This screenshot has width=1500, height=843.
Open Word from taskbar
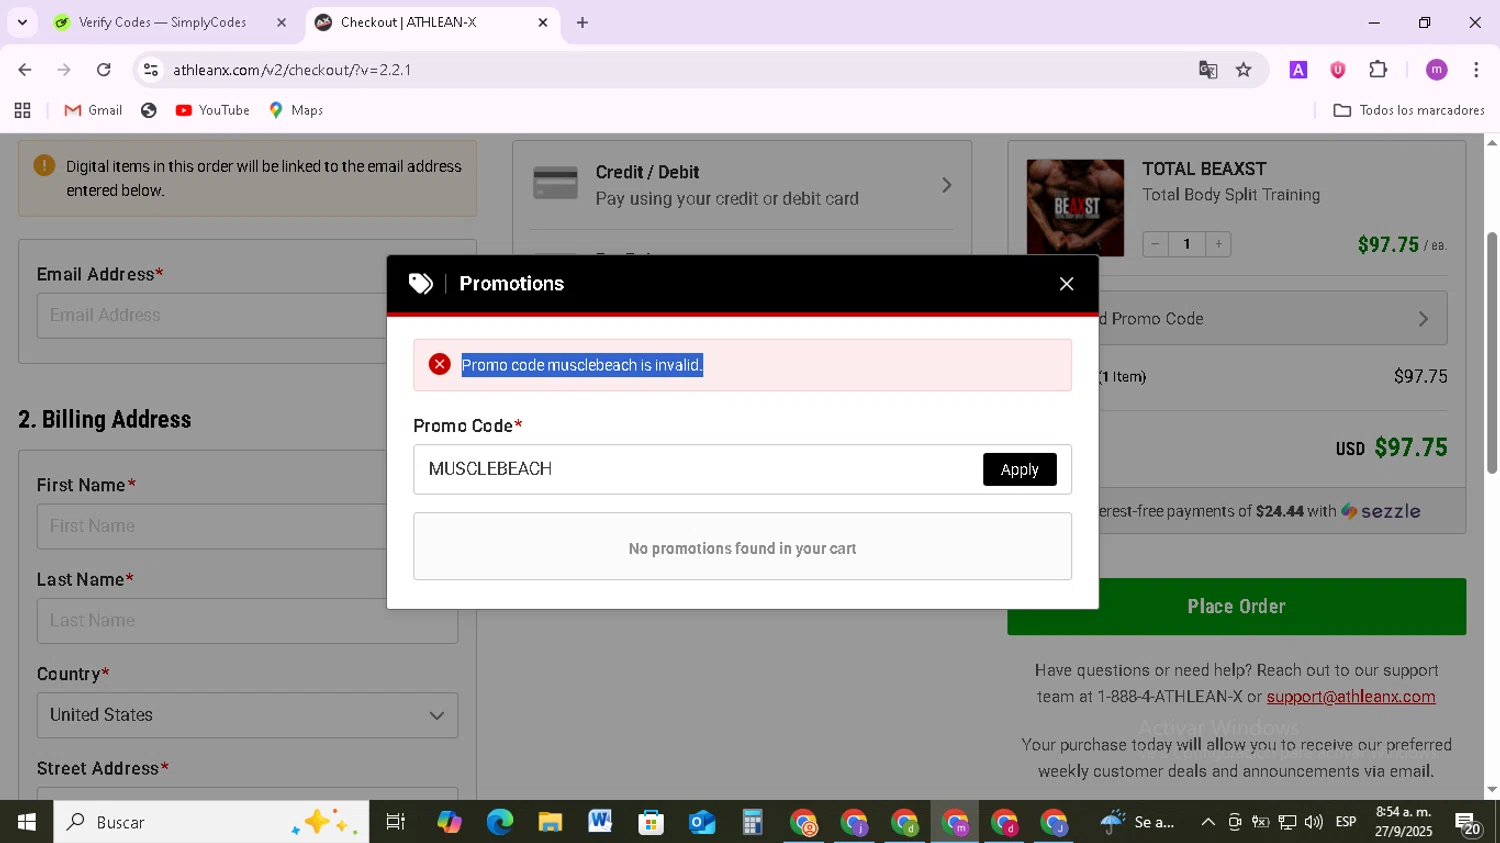(600, 822)
